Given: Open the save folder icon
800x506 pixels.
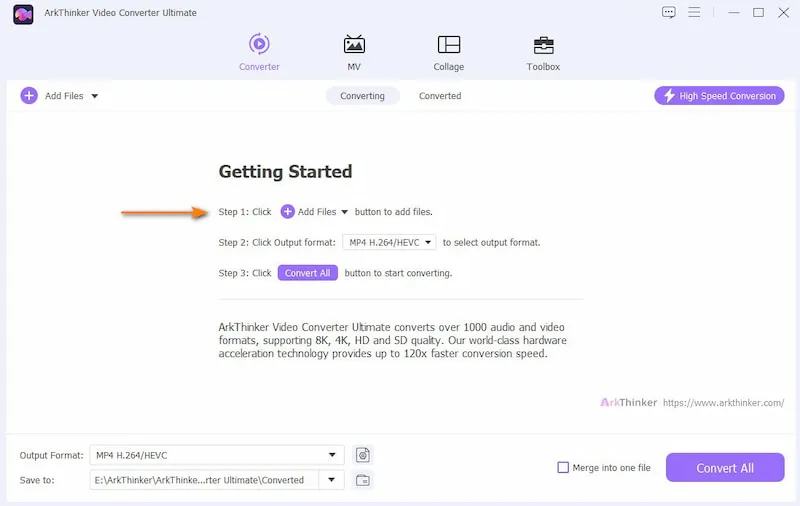Looking at the screenshot, I should pos(363,480).
